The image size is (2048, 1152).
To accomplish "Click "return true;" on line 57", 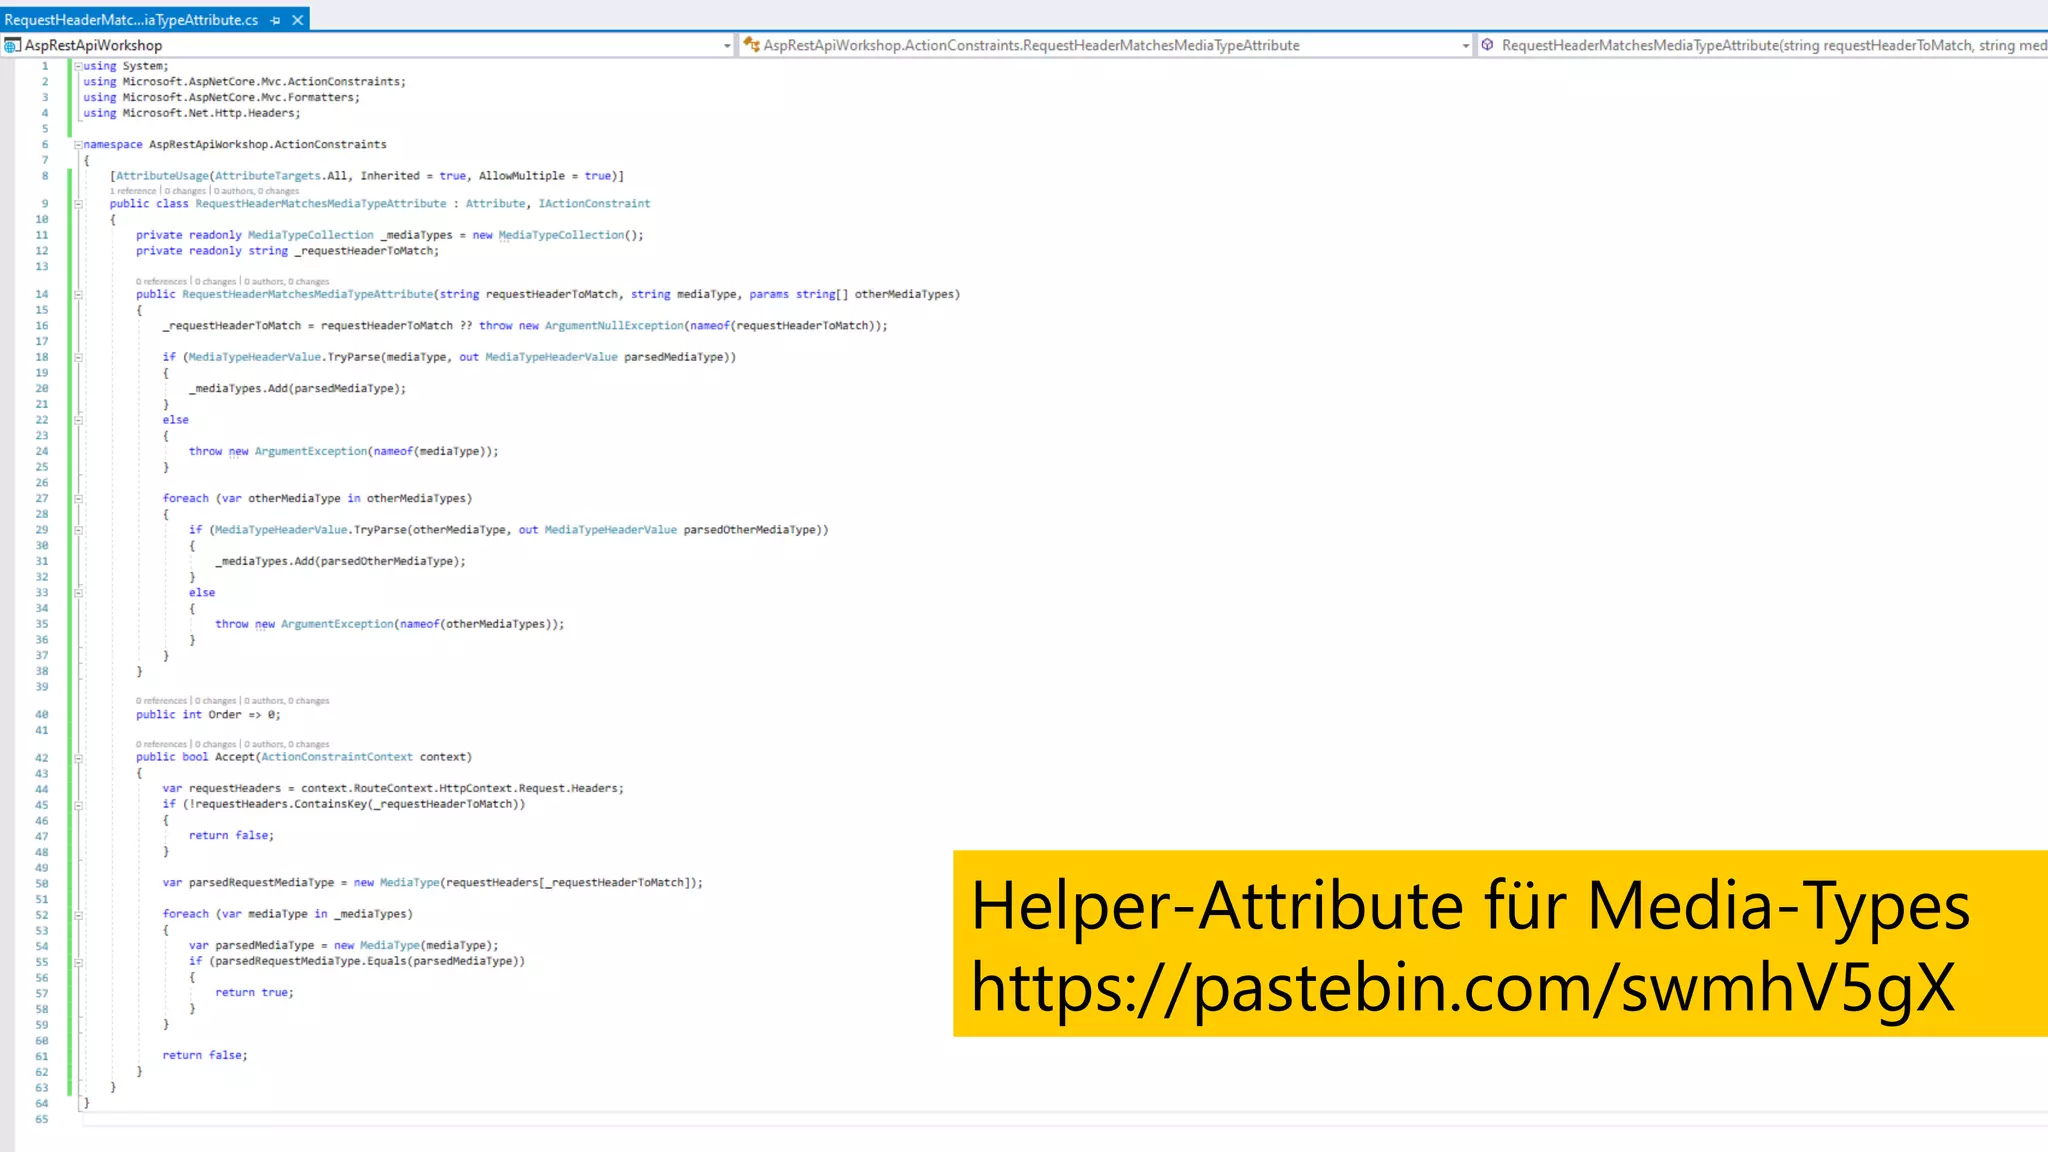I will tap(254, 993).
